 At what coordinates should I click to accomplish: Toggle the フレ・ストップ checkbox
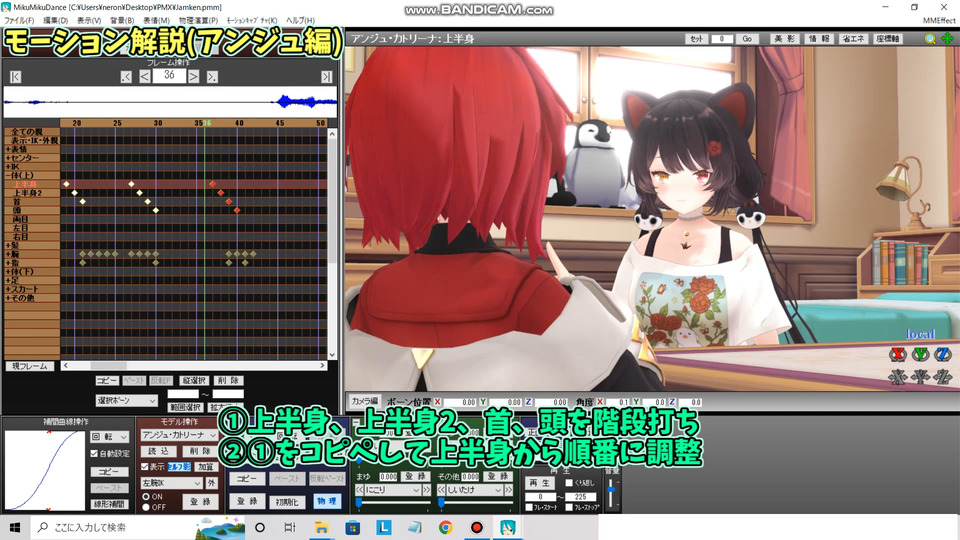click(569, 508)
